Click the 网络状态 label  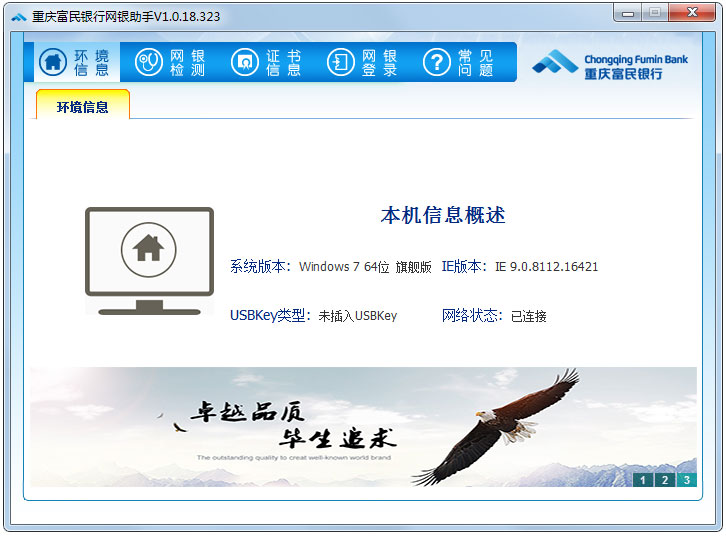(472, 316)
